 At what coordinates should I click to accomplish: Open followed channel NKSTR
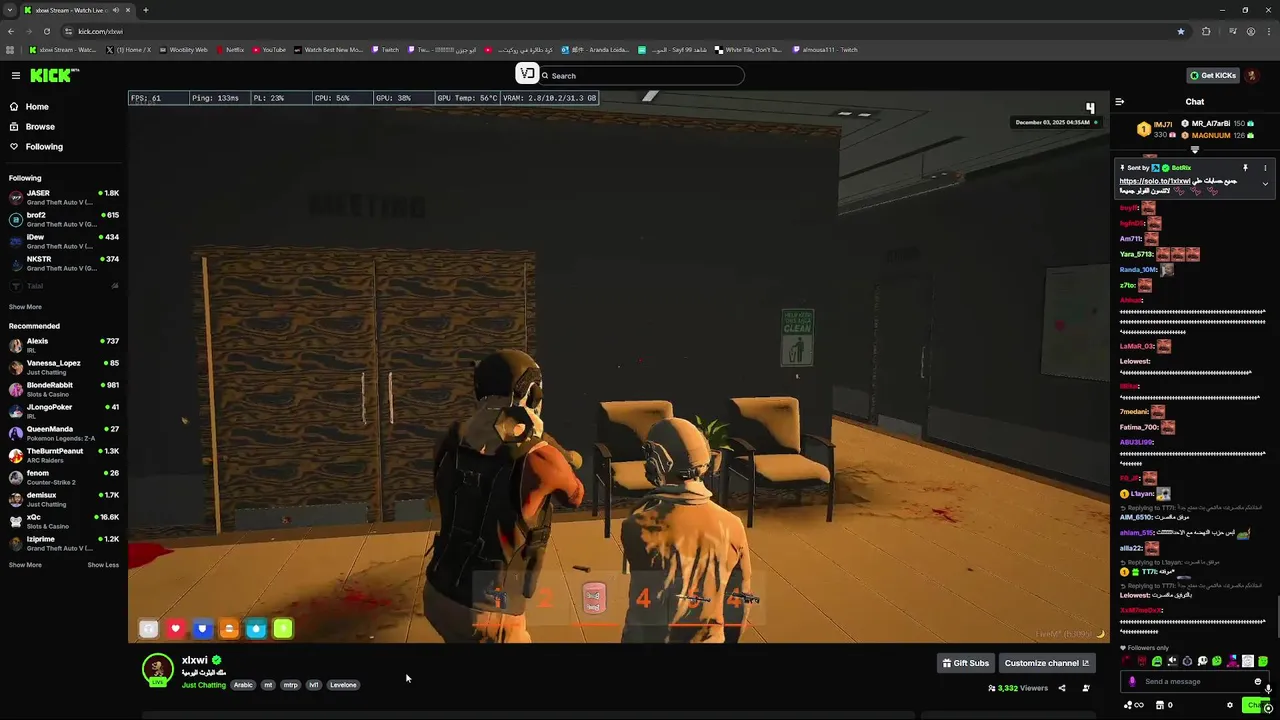point(64,263)
